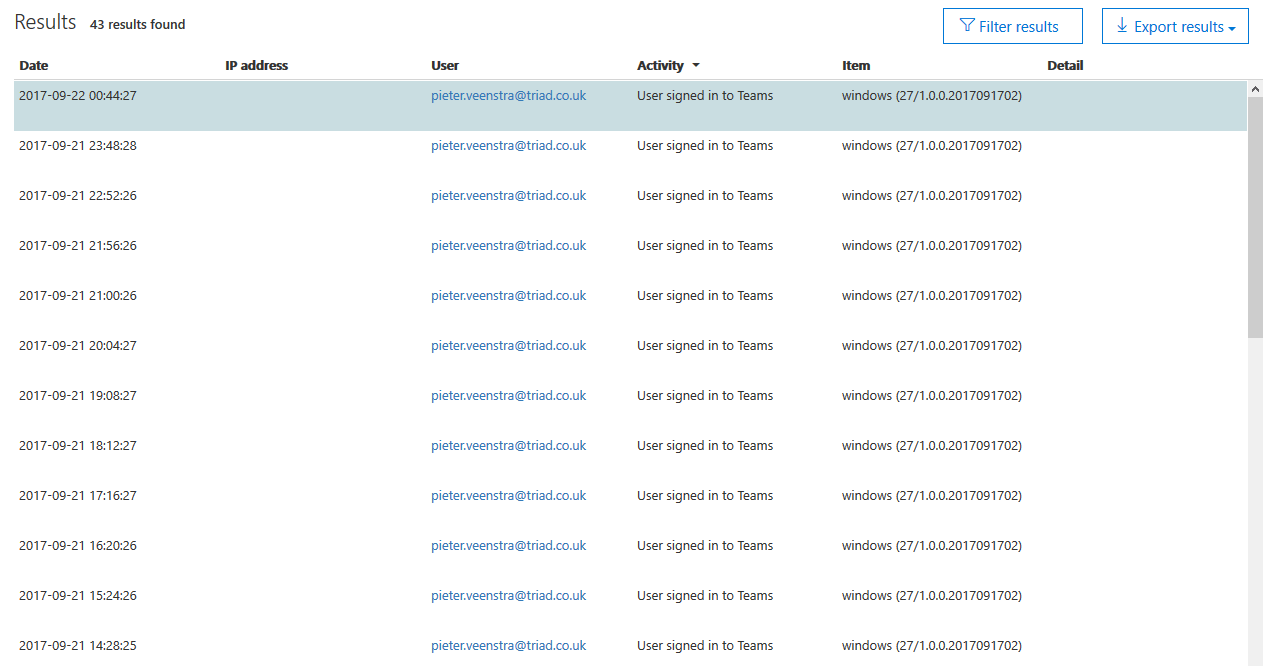Open user link in the 20:04:27 row
Viewport: 1263px width, 666px height.
(508, 346)
